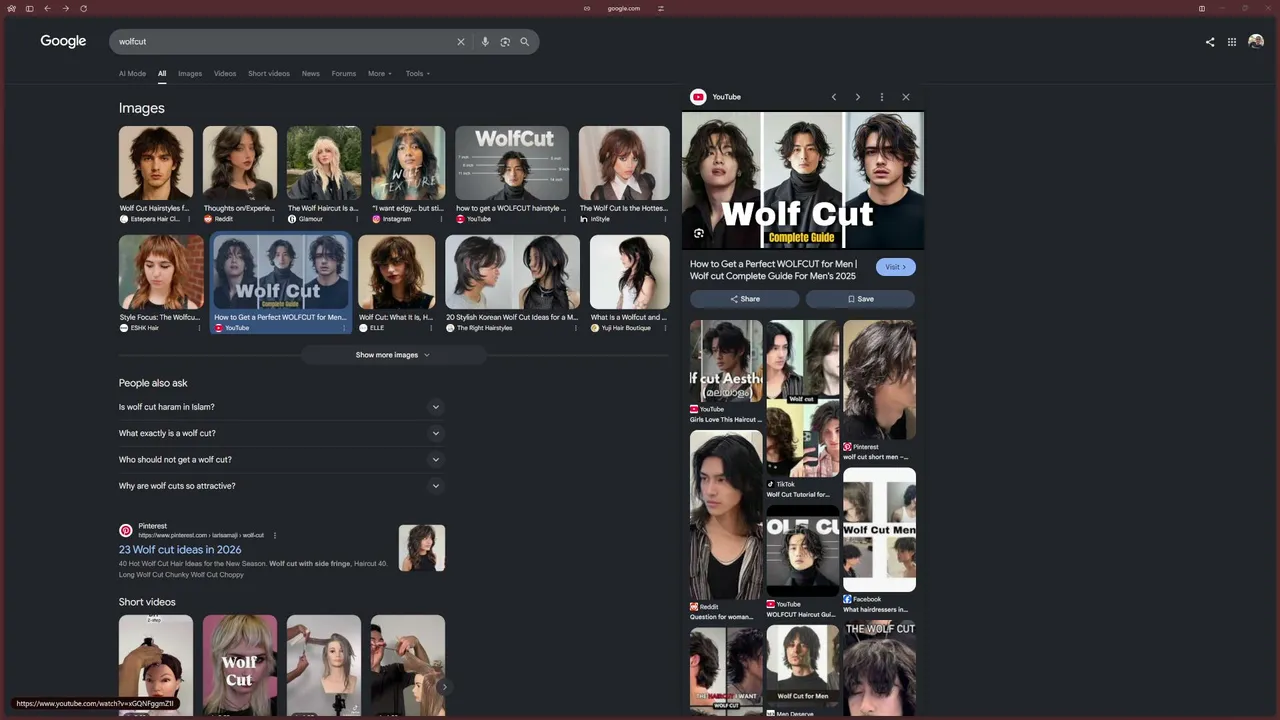Screen dimensions: 1280x720
Task: Open the More dropdown in search tabs
Action: tap(380, 73)
